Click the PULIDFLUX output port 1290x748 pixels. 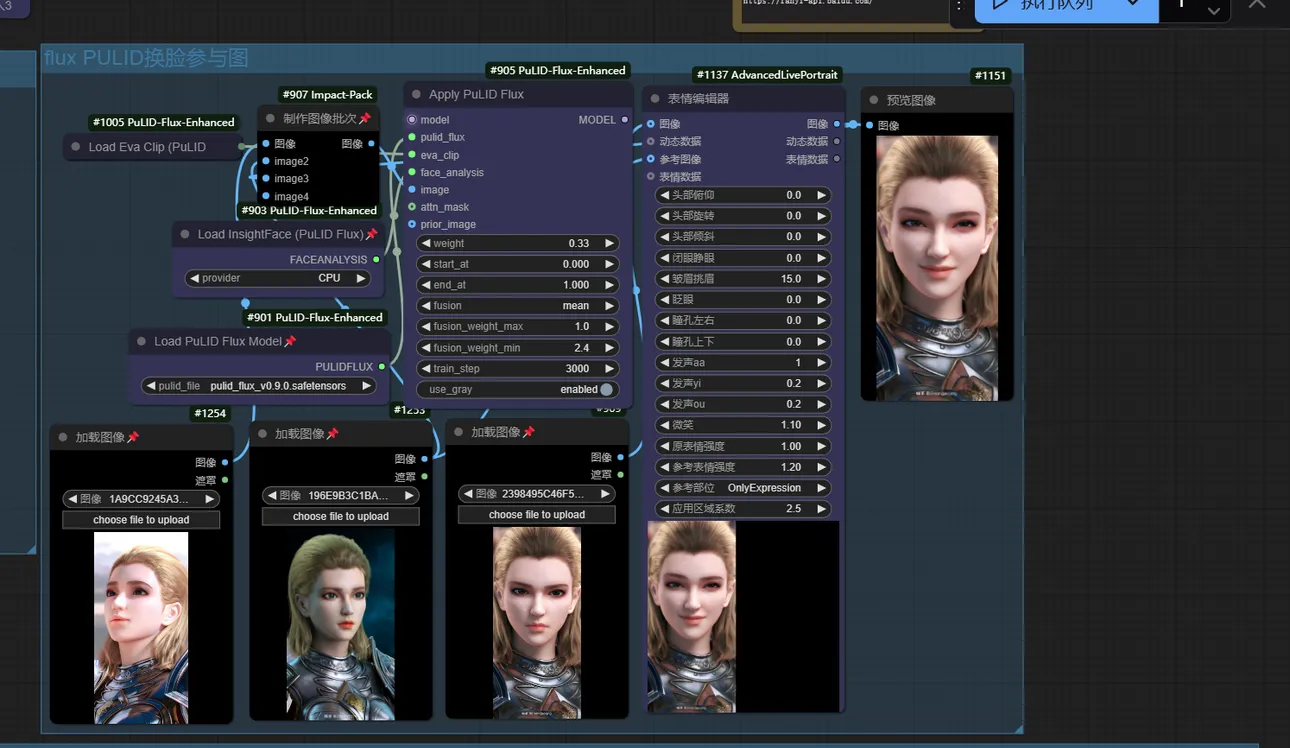click(382, 367)
